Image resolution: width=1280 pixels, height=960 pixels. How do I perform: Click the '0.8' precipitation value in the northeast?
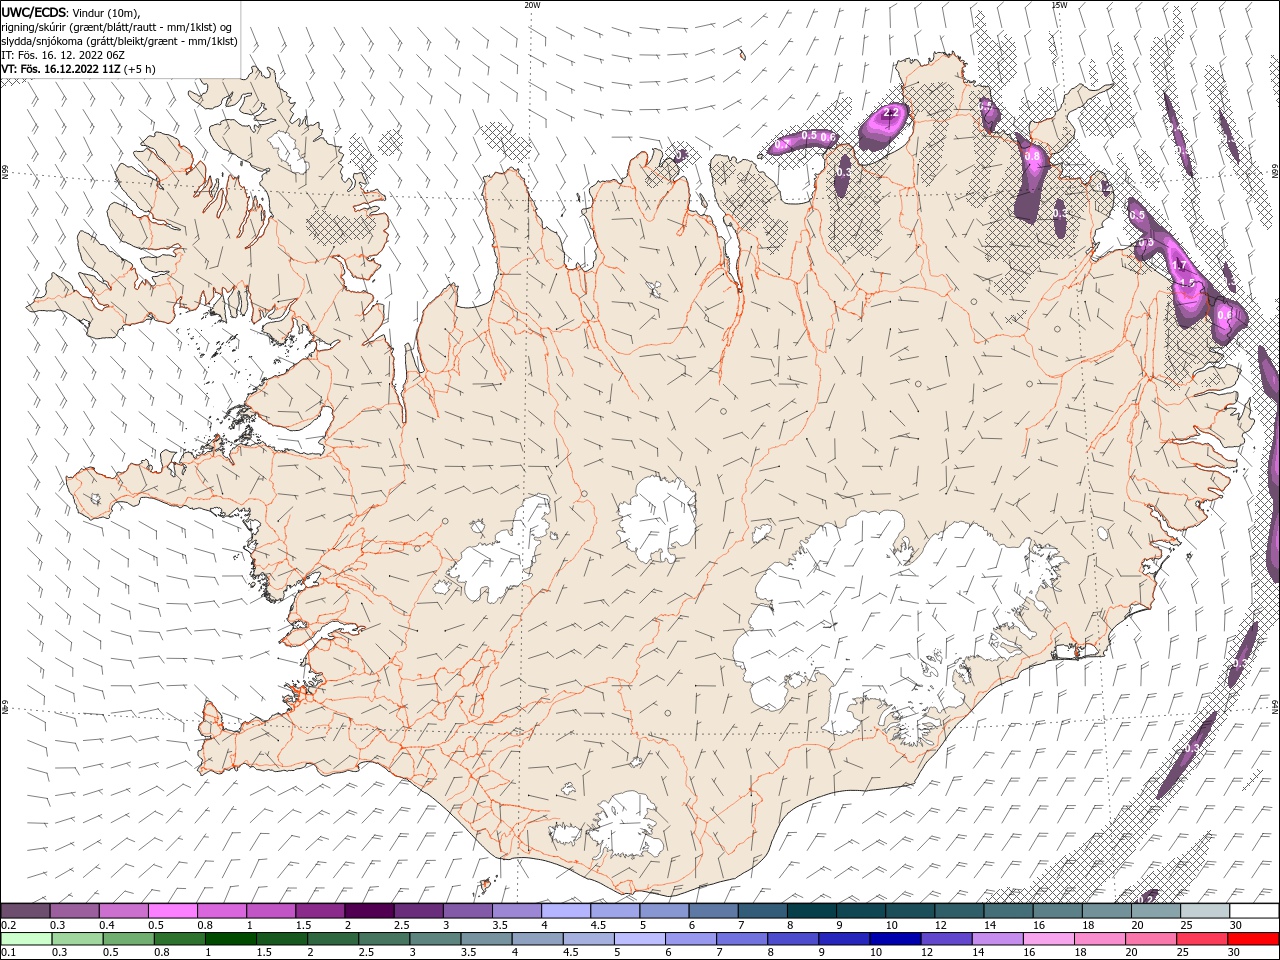1032,157
